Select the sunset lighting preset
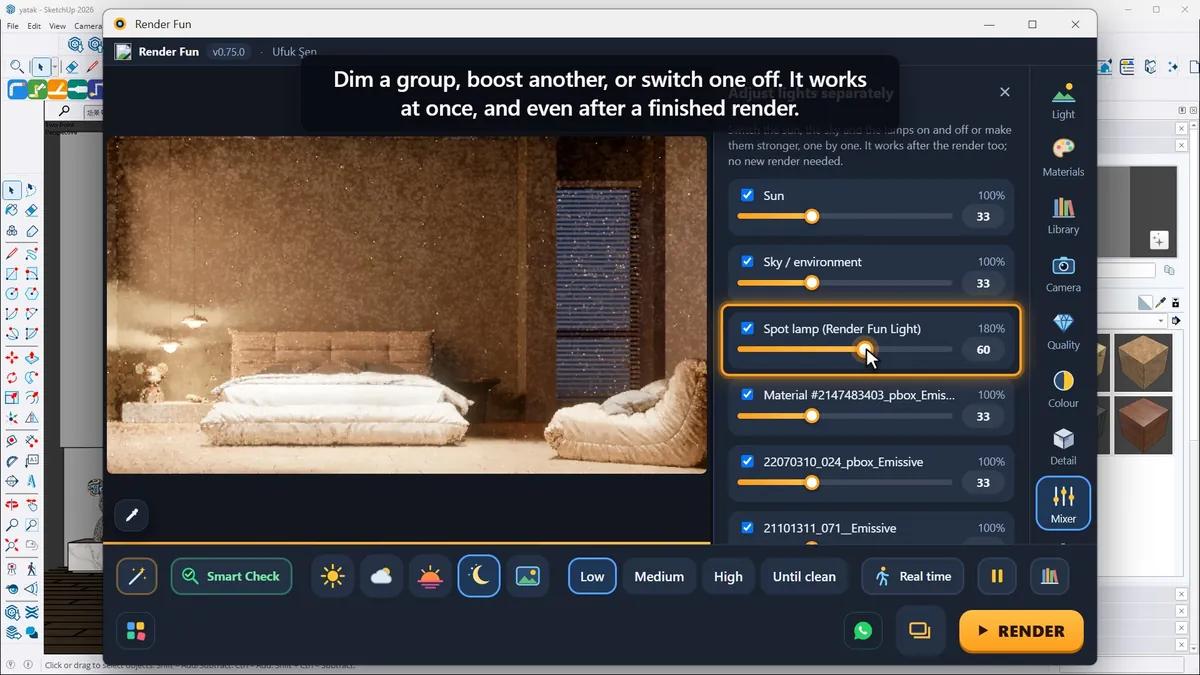This screenshot has height=675, width=1200. click(x=430, y=576)
